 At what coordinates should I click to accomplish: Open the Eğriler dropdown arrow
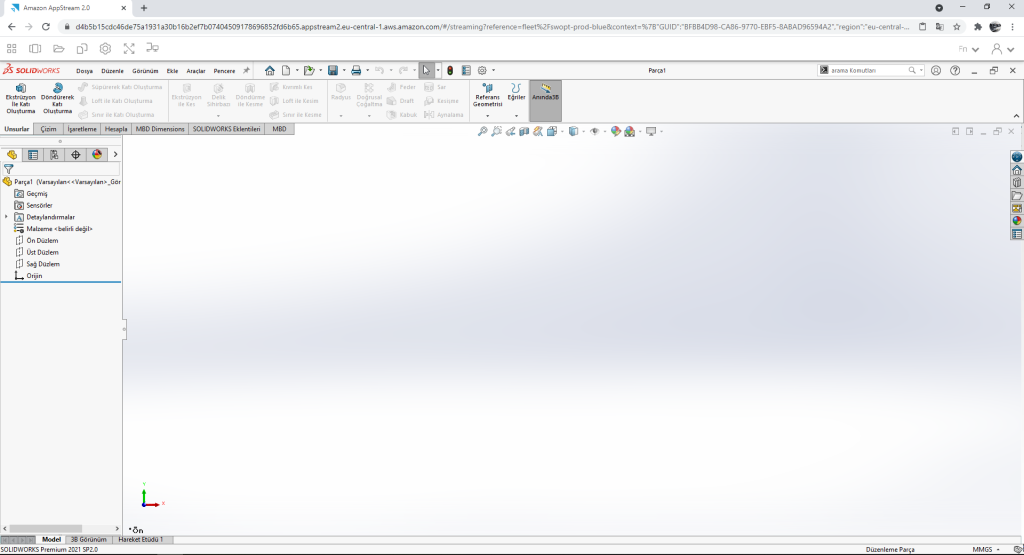point(516,116)
